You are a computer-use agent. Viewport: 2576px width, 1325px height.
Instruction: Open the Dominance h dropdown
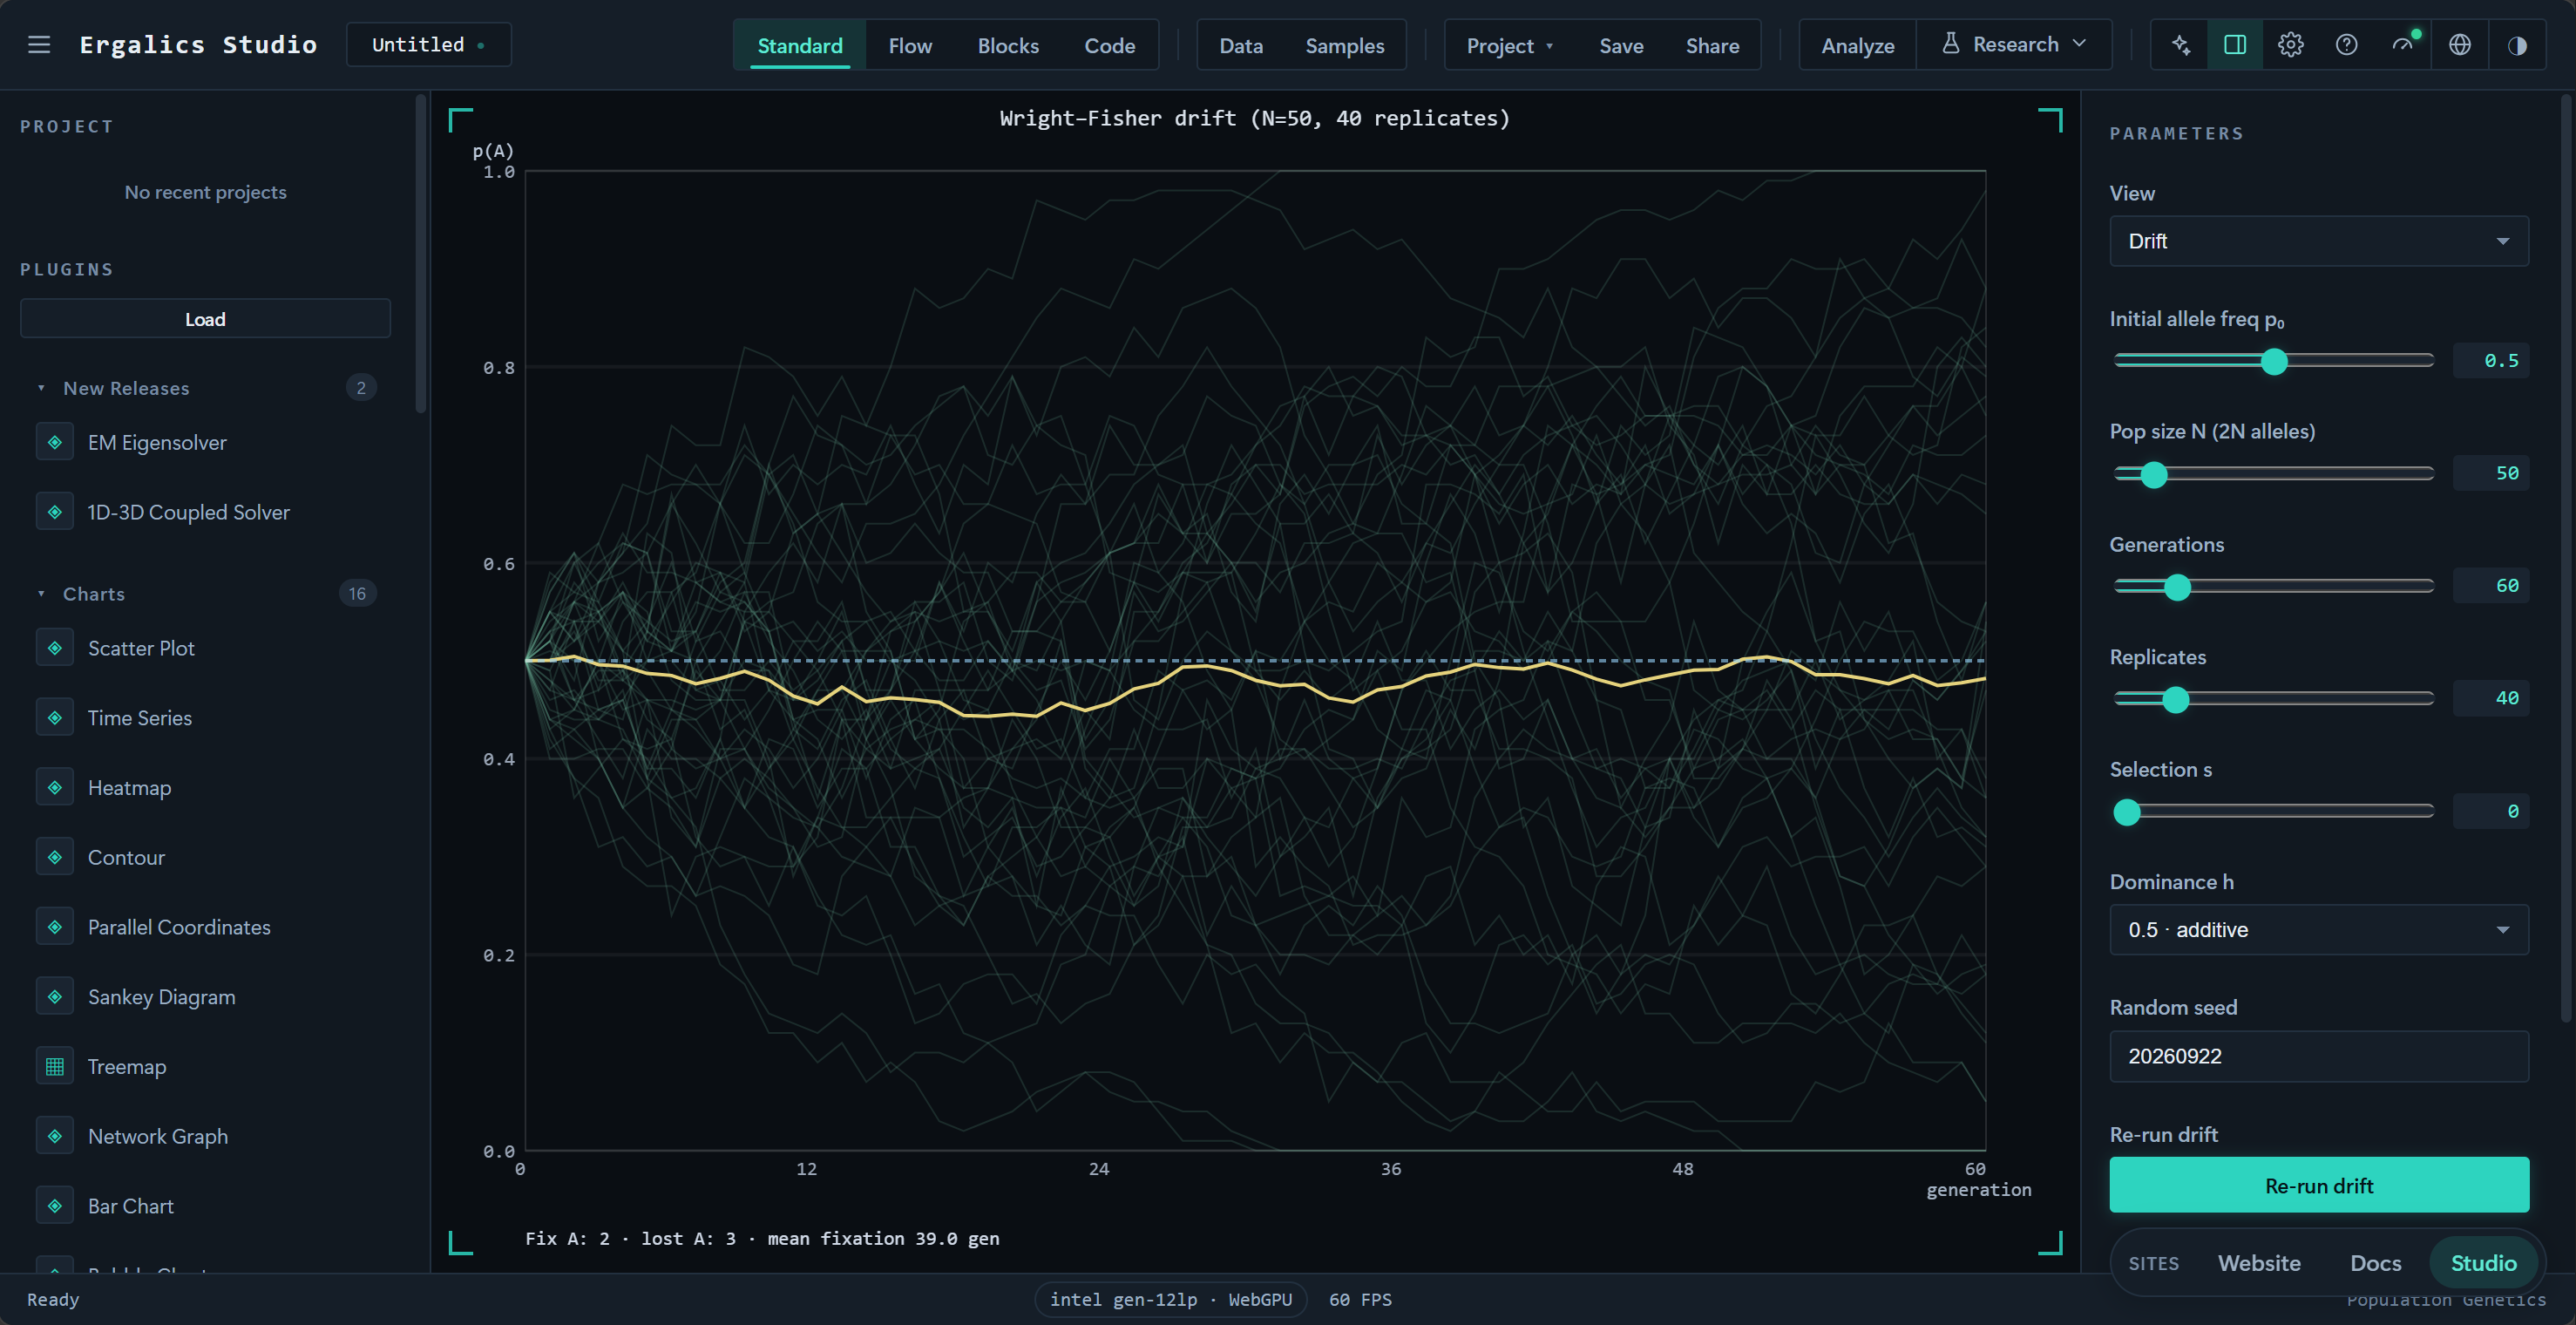click(2318, 930)
